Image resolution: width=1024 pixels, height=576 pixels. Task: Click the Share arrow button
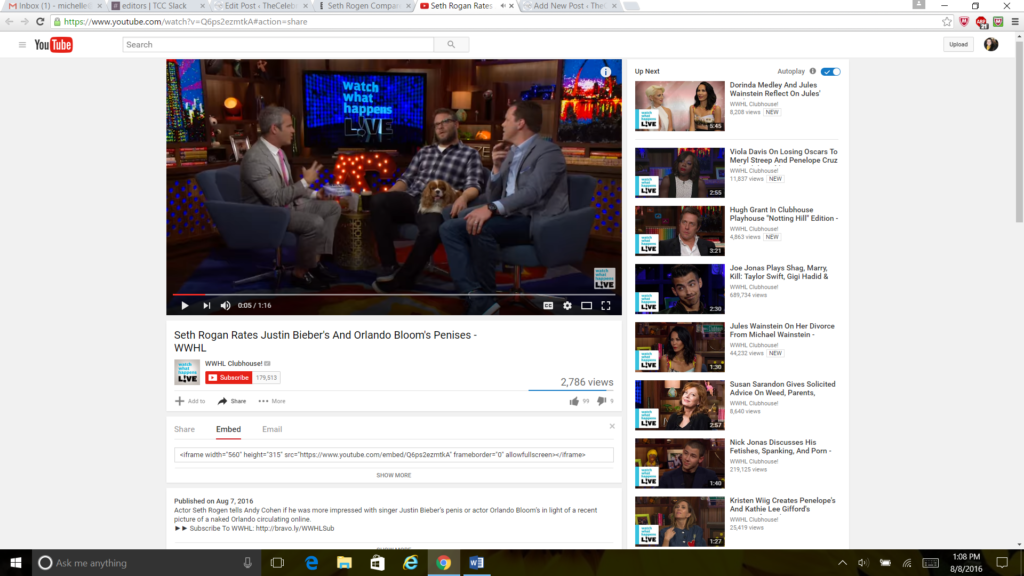232,401
